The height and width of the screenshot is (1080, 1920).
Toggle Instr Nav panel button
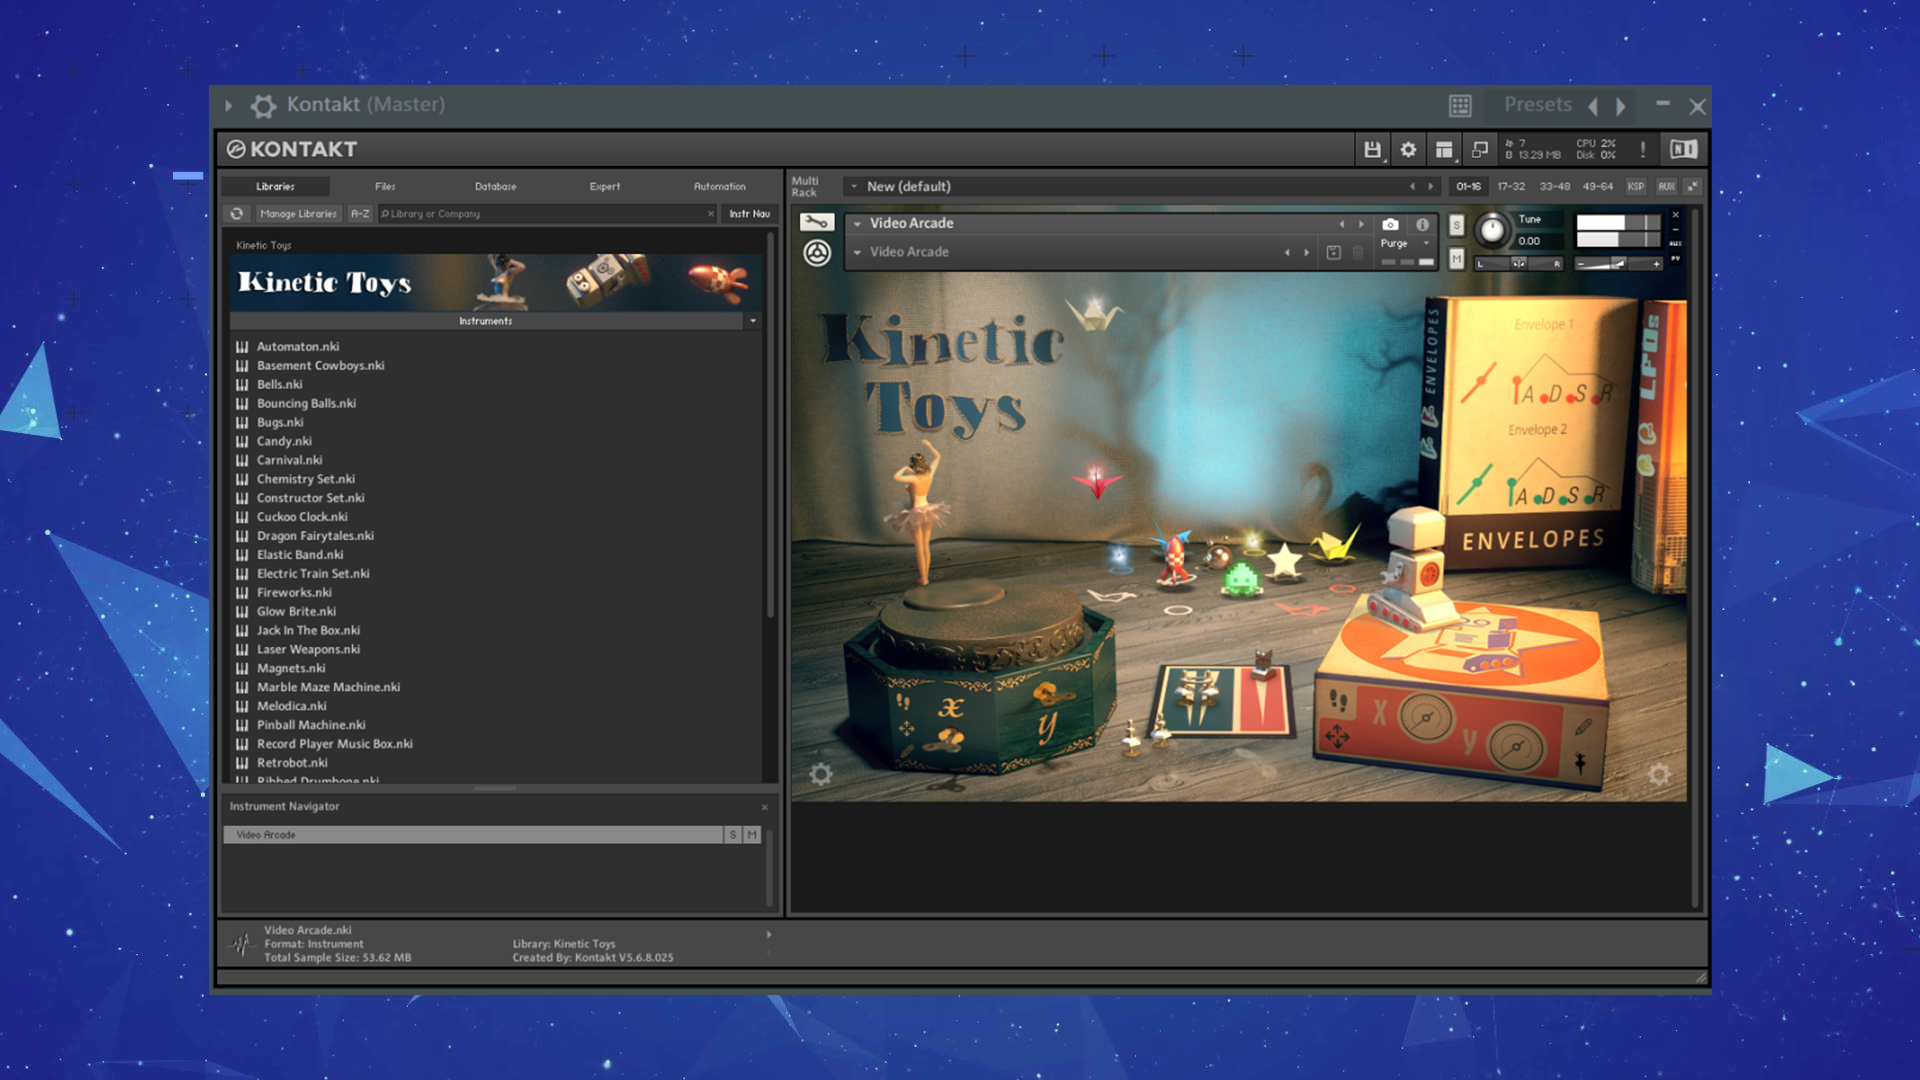[x=749, y=213]
